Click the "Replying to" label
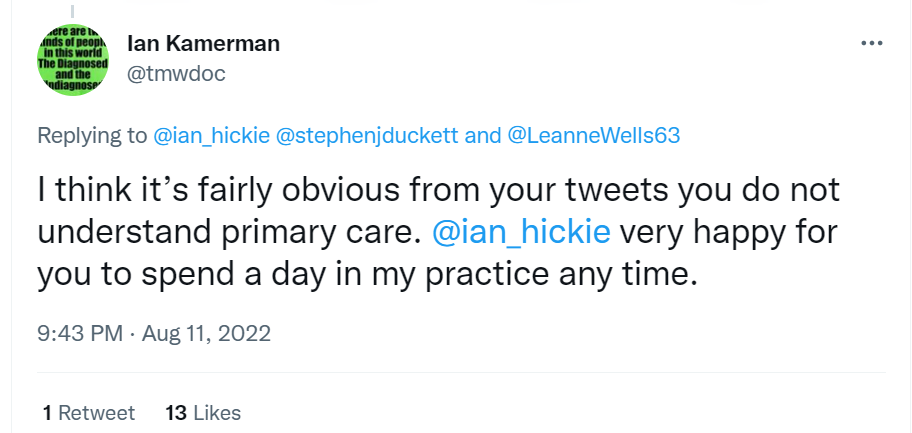This screenshot has height=433, width=912. click(x=92, y=136)
